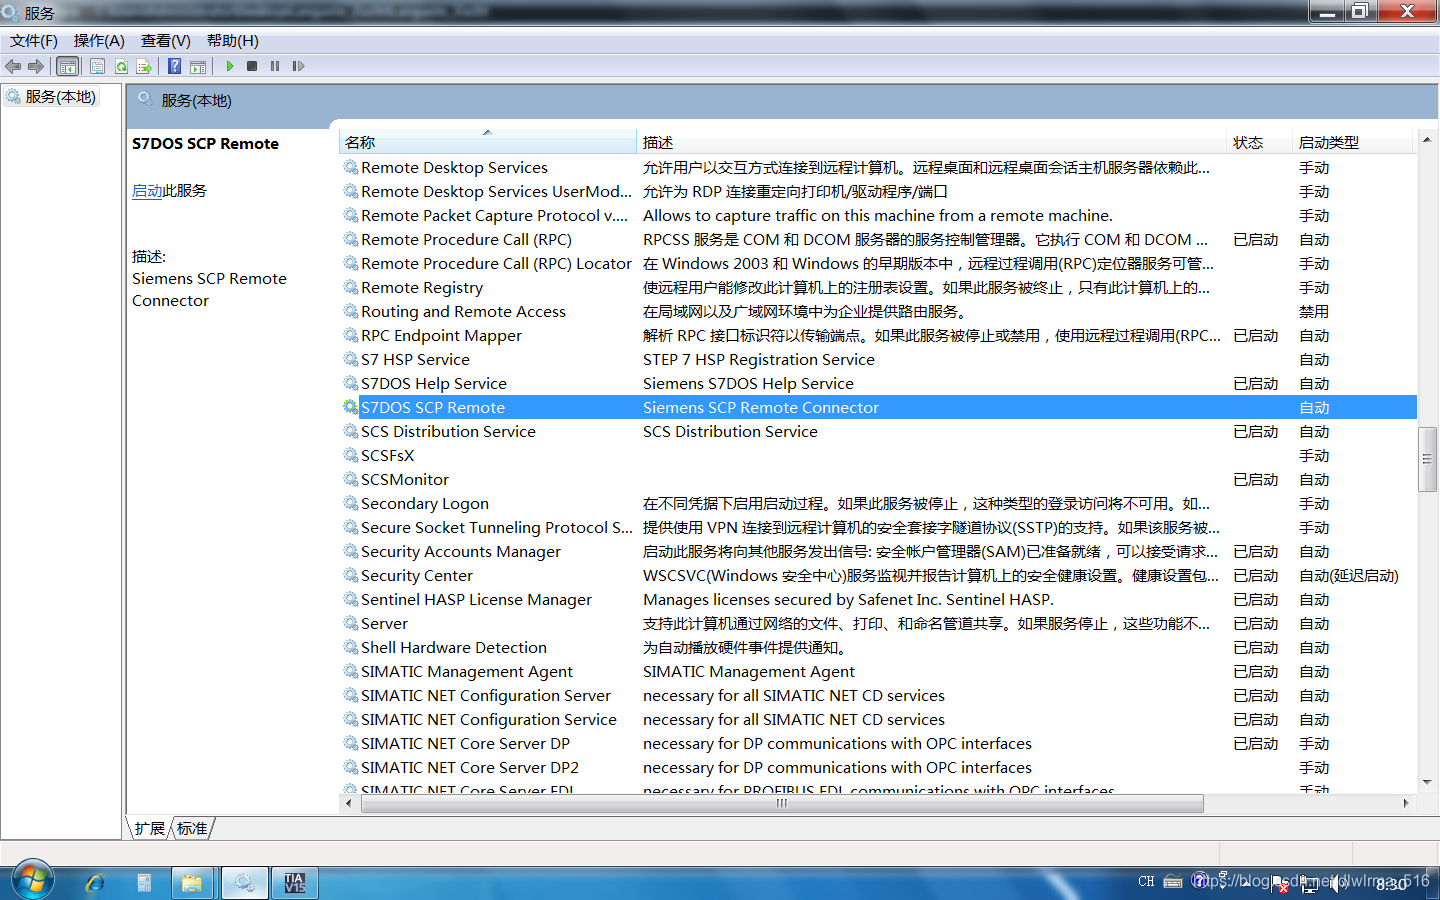1440x900 pixels.
Task: Toggle show/hide action pane icon
Action: coord(198,66)
